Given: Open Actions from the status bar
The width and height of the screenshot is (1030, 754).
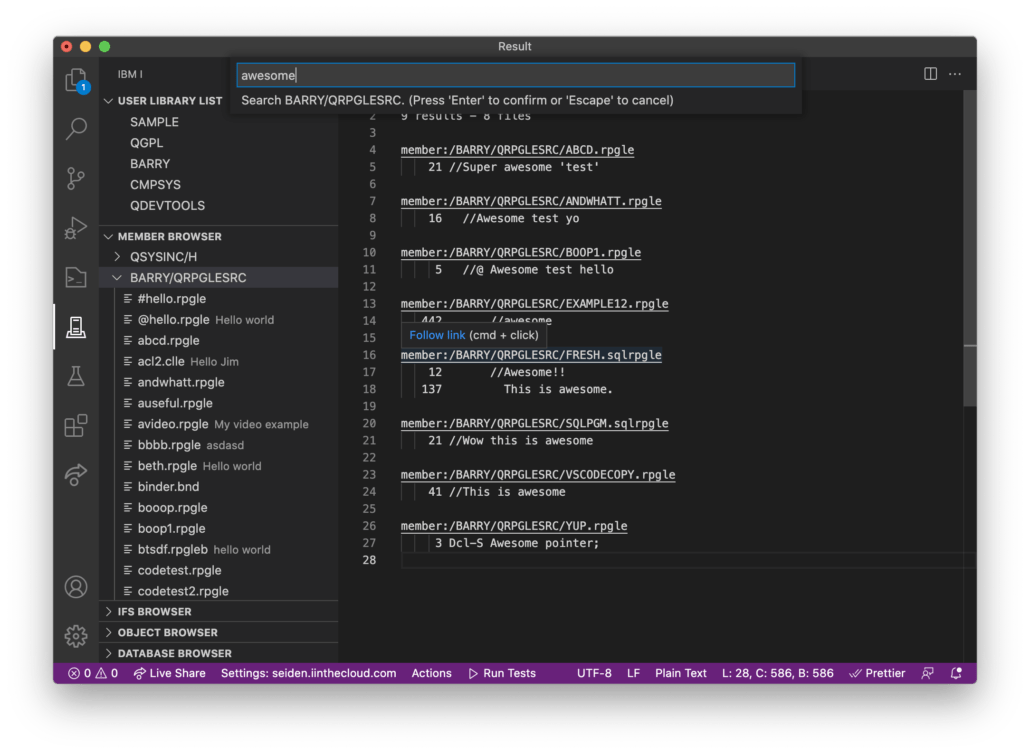Looking at the screenshot, I should 431,673.
